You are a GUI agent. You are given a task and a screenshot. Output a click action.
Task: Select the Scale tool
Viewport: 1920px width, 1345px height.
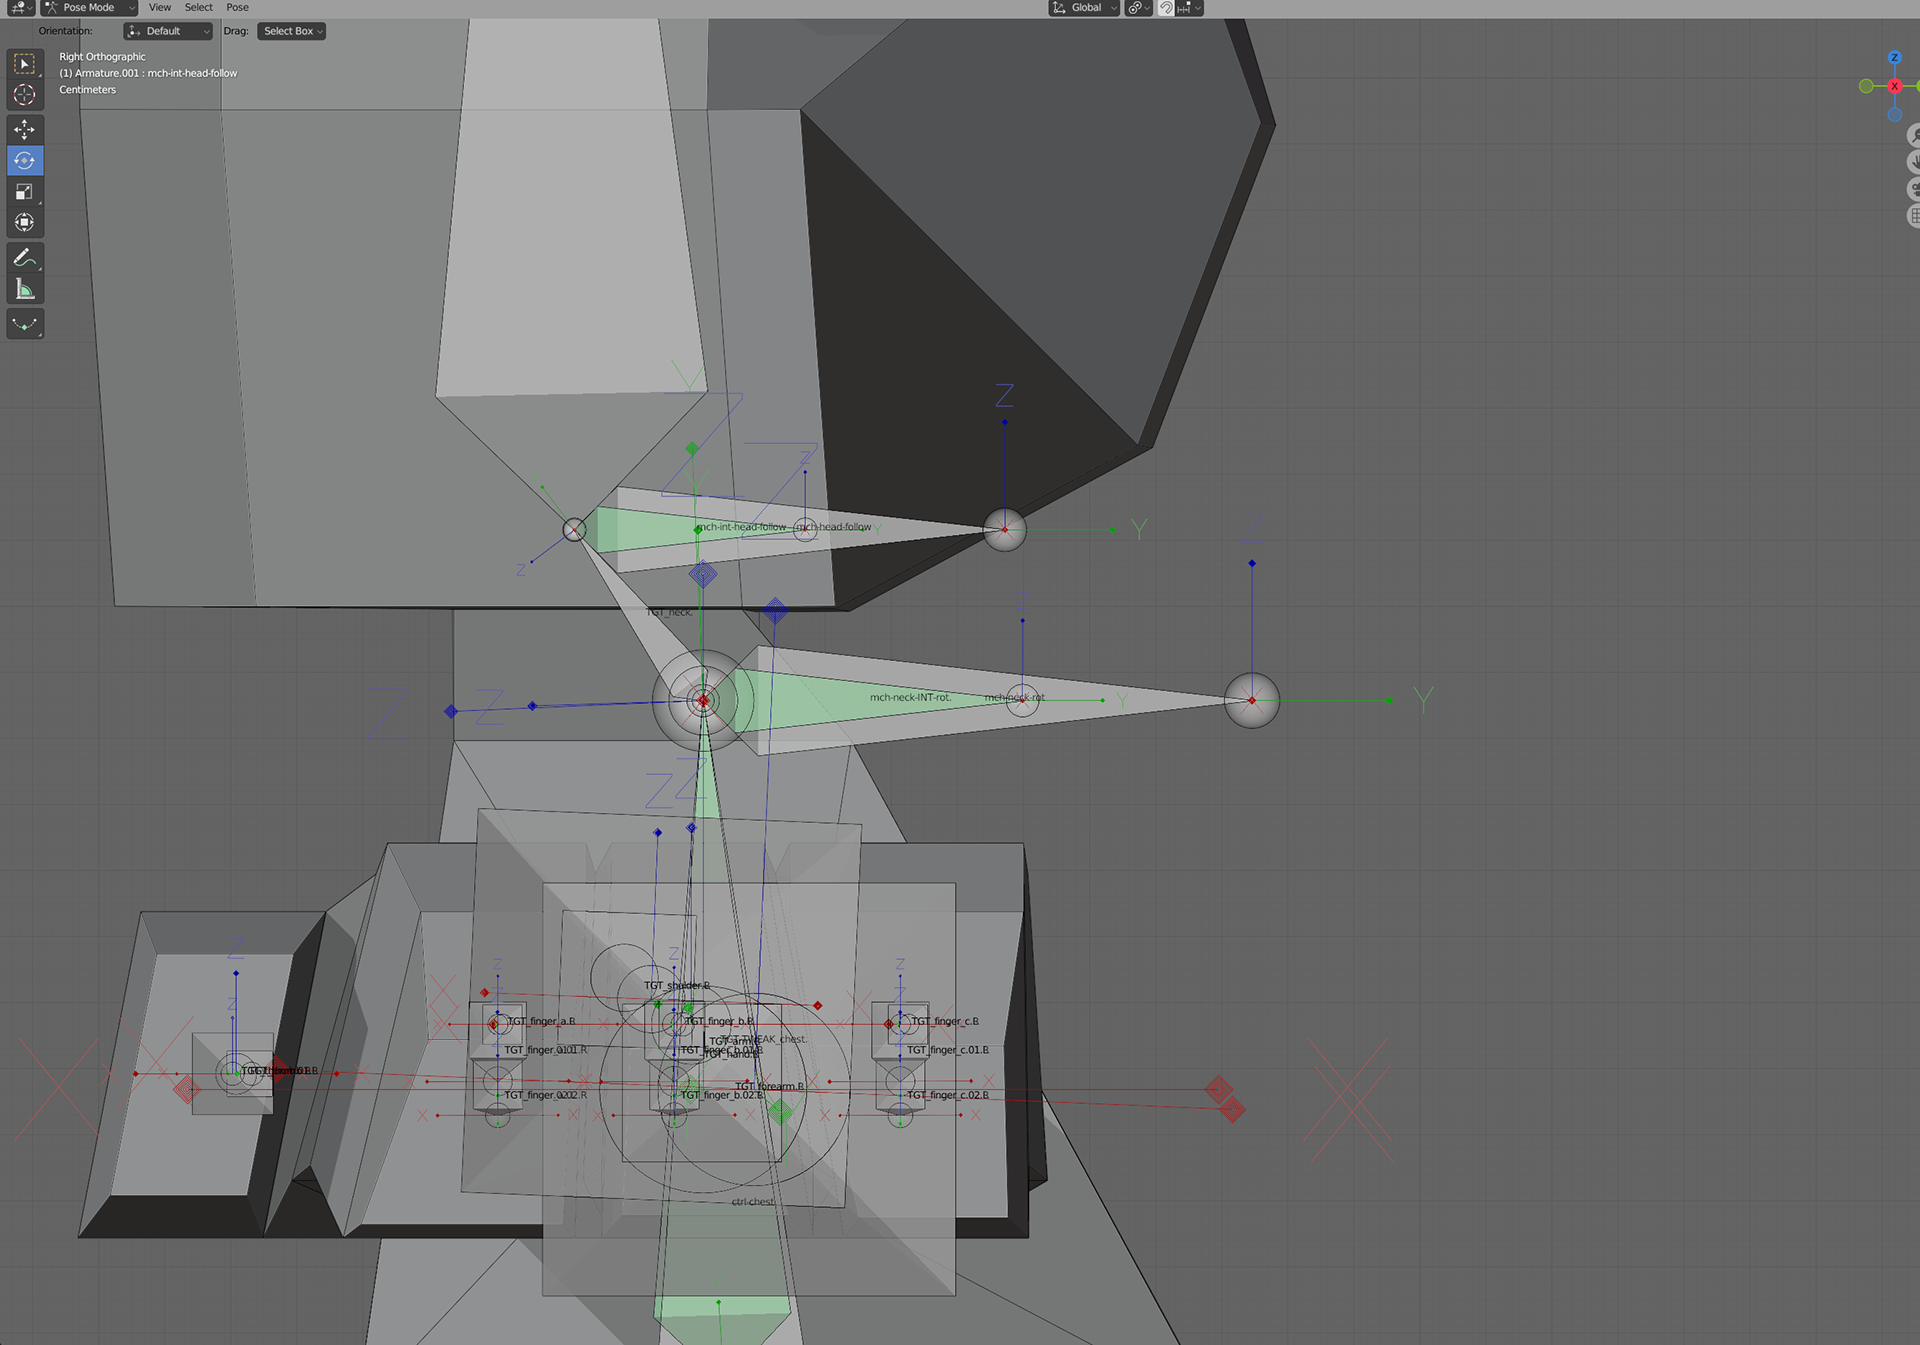(x=24, y=191)
